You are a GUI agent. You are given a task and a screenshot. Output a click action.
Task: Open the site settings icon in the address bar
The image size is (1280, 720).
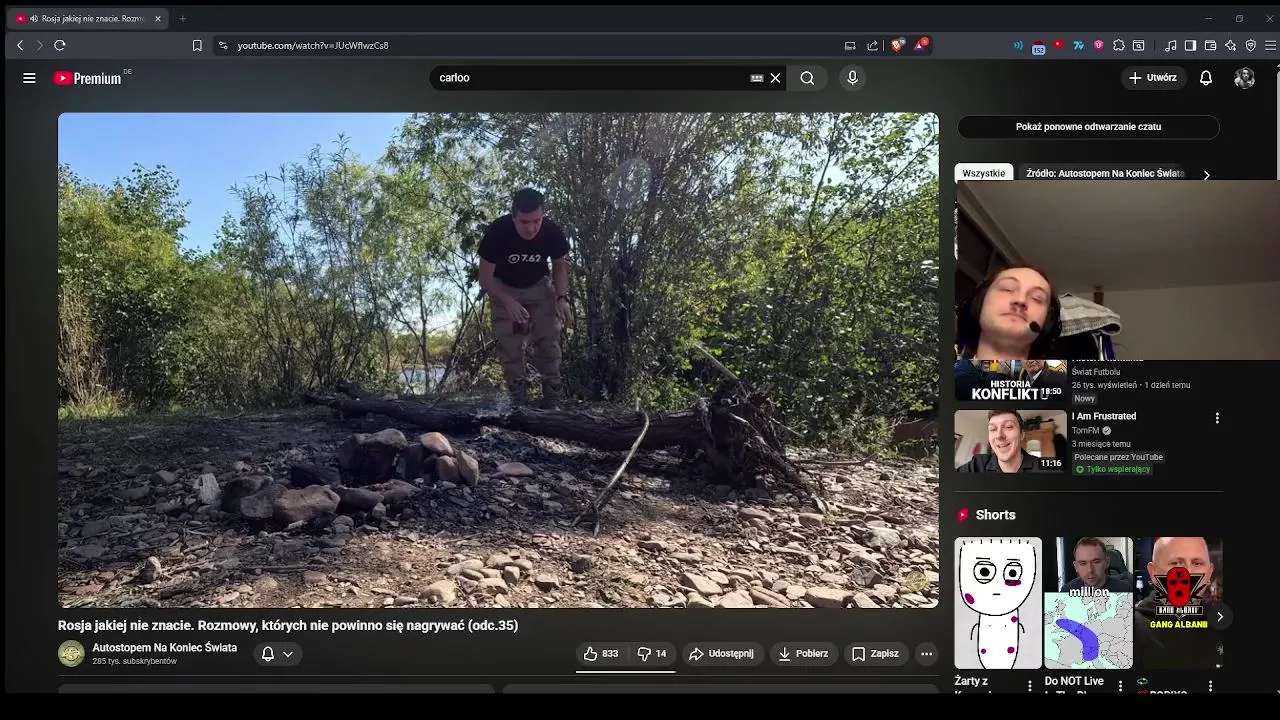(x=223, y=45)
